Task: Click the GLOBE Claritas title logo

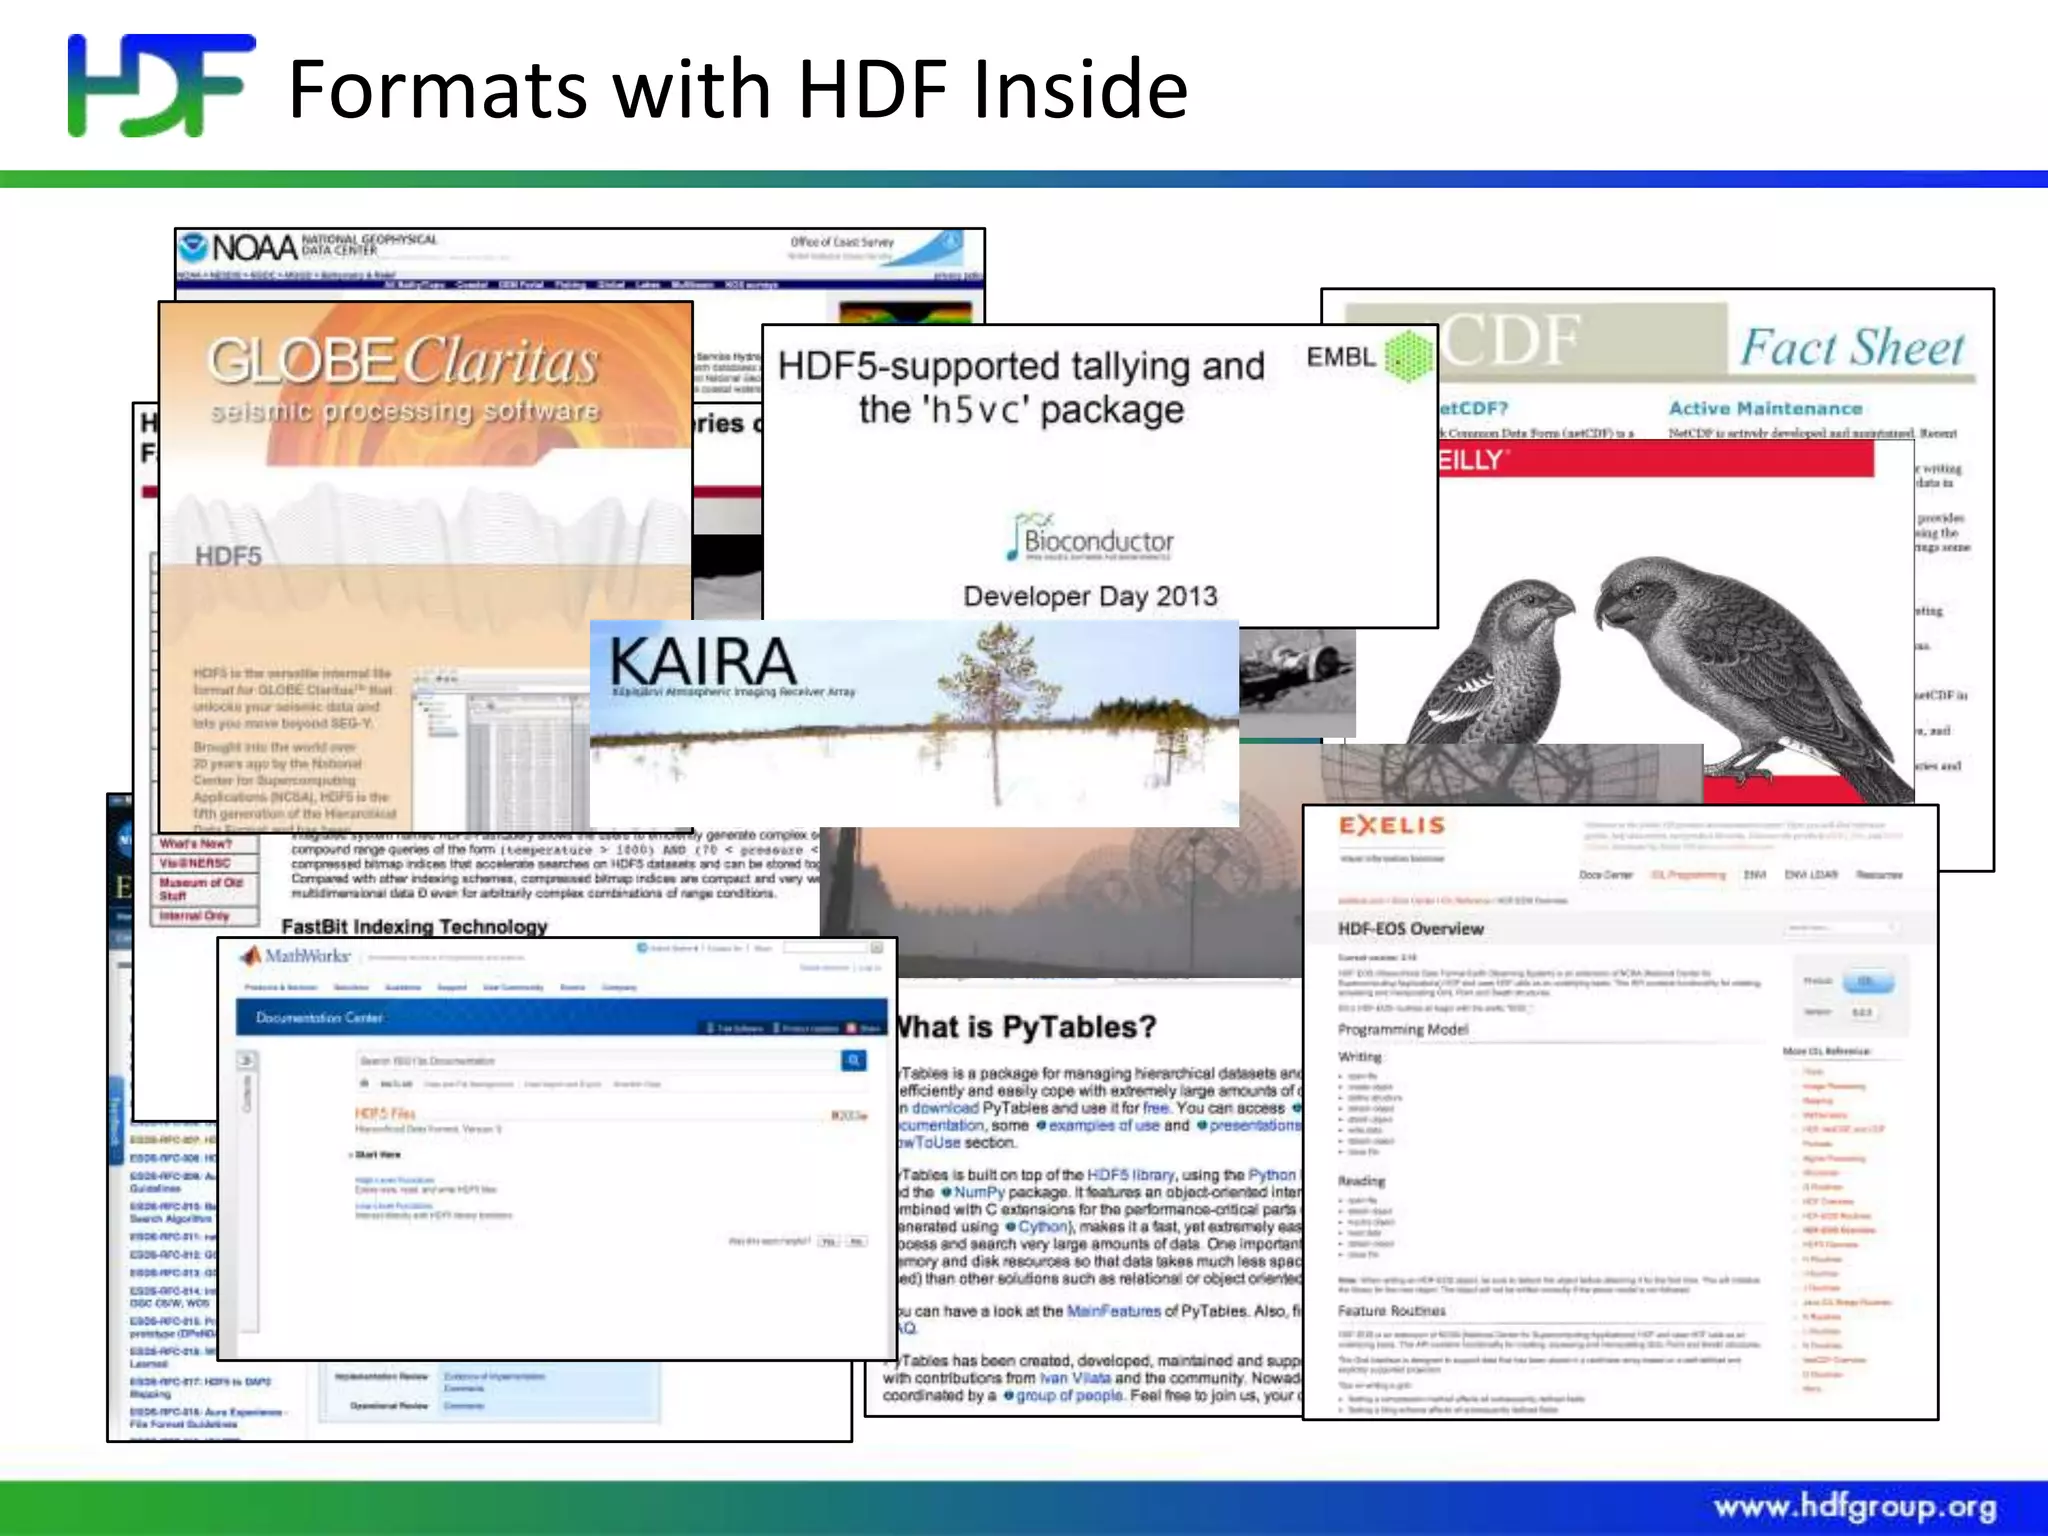Action: pyautogui.click(x=403, y=360)
